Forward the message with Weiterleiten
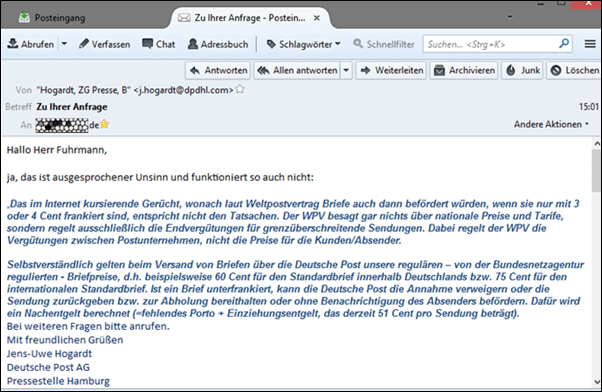This screenshot has height=392, width=602. (391, 70)
